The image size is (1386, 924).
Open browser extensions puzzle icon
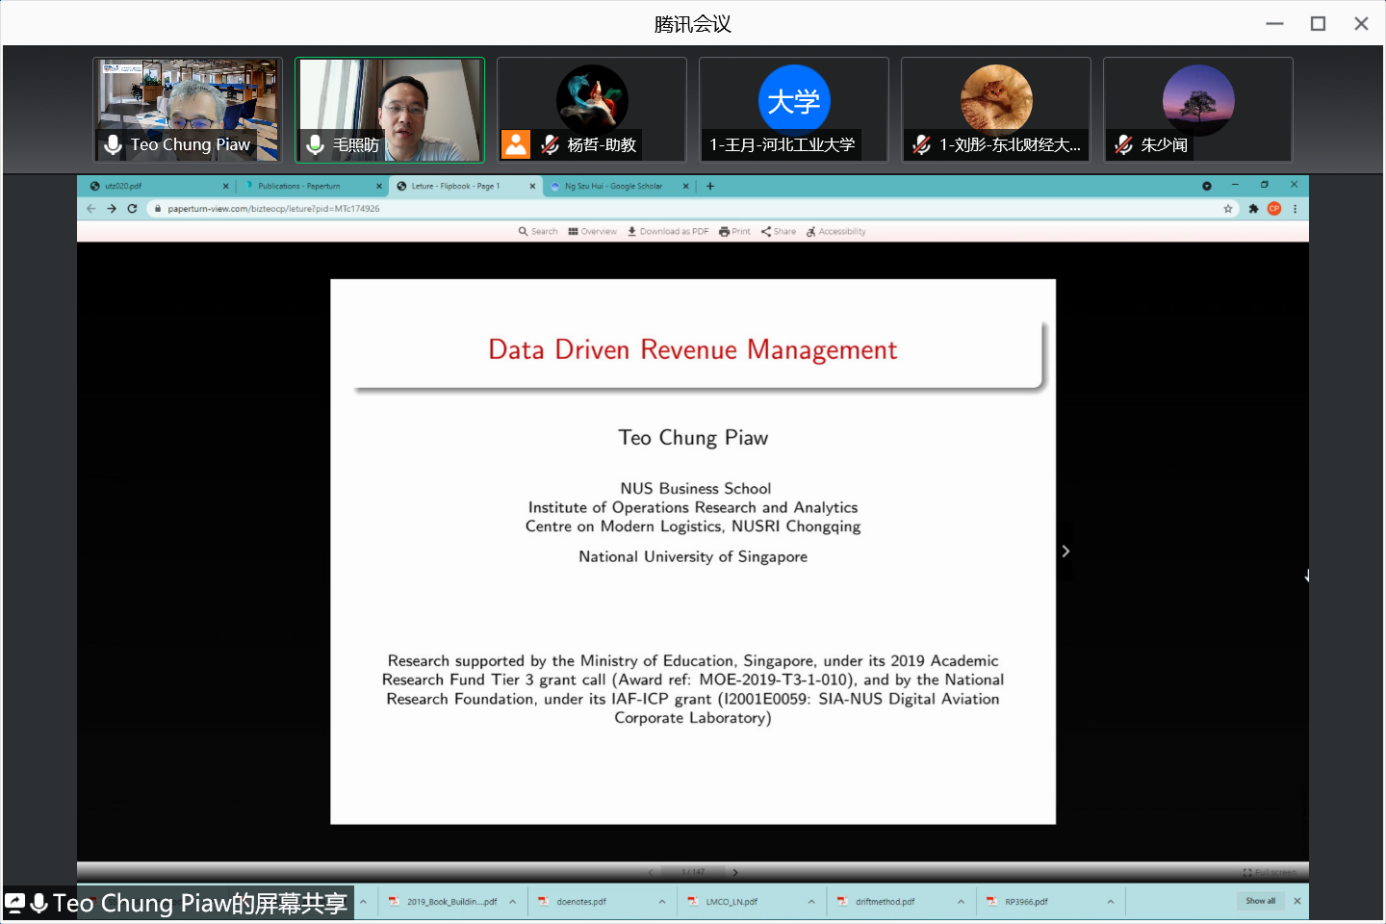pos(1253,209)
